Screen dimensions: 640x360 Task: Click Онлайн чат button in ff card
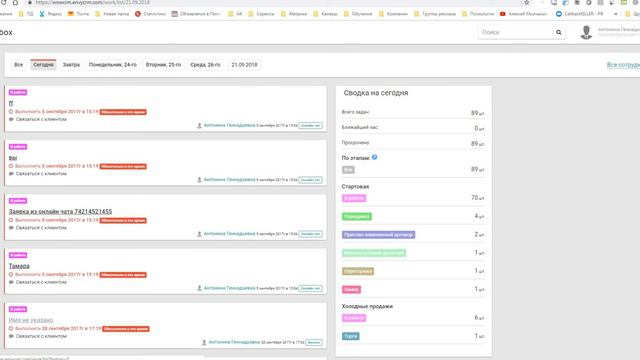pos(310,125)
